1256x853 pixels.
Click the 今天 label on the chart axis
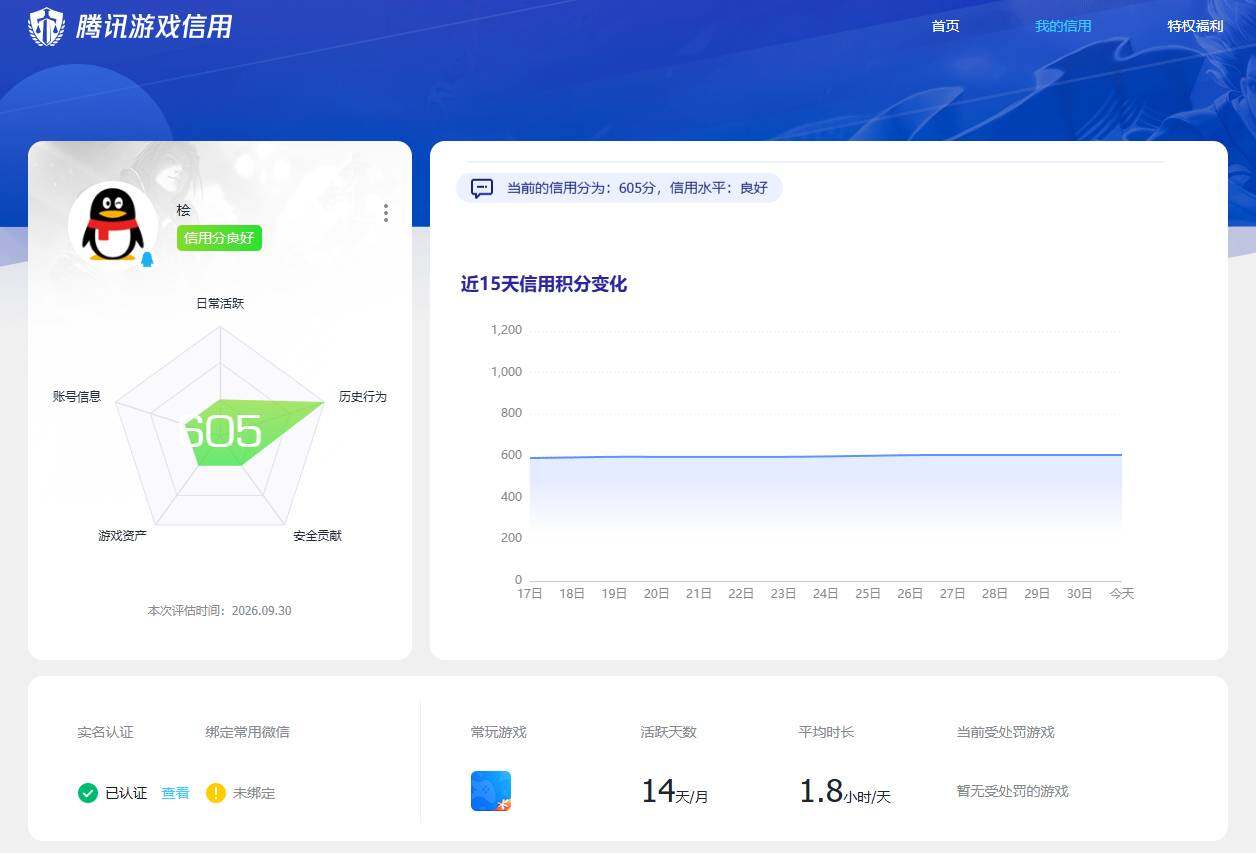pos(1122,593)
